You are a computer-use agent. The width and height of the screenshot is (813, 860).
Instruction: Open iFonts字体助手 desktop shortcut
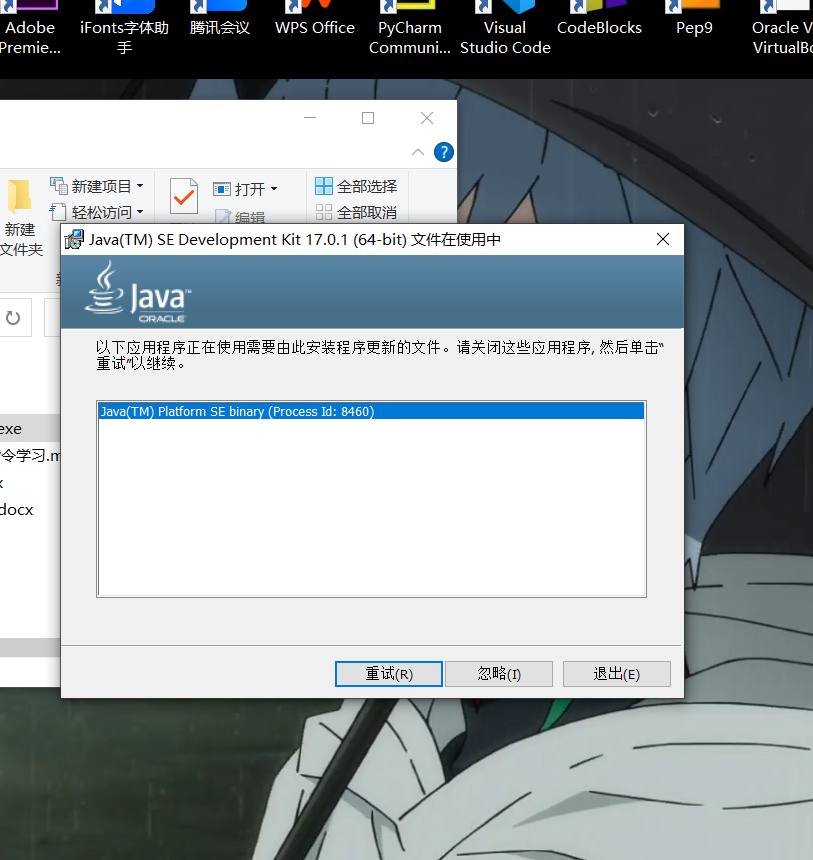coord(124,27)
